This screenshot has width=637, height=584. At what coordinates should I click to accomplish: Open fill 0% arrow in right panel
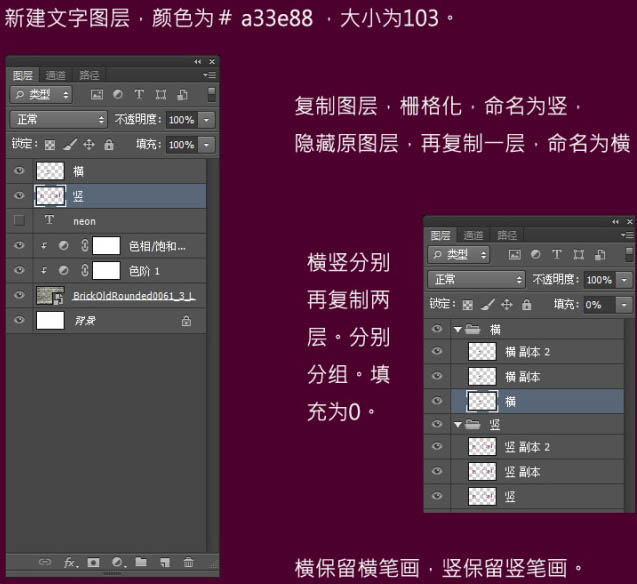pyautogui.click(x=624, y=305)
